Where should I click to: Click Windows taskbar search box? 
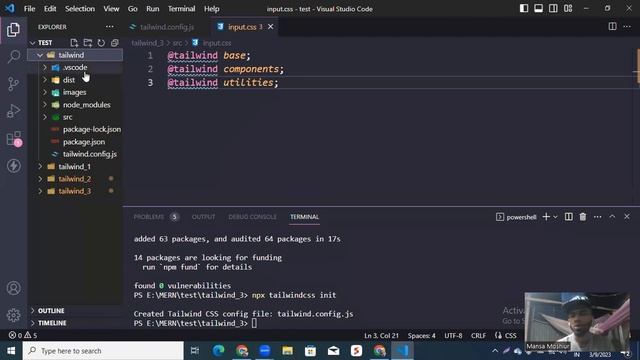(x=103, y=351)
